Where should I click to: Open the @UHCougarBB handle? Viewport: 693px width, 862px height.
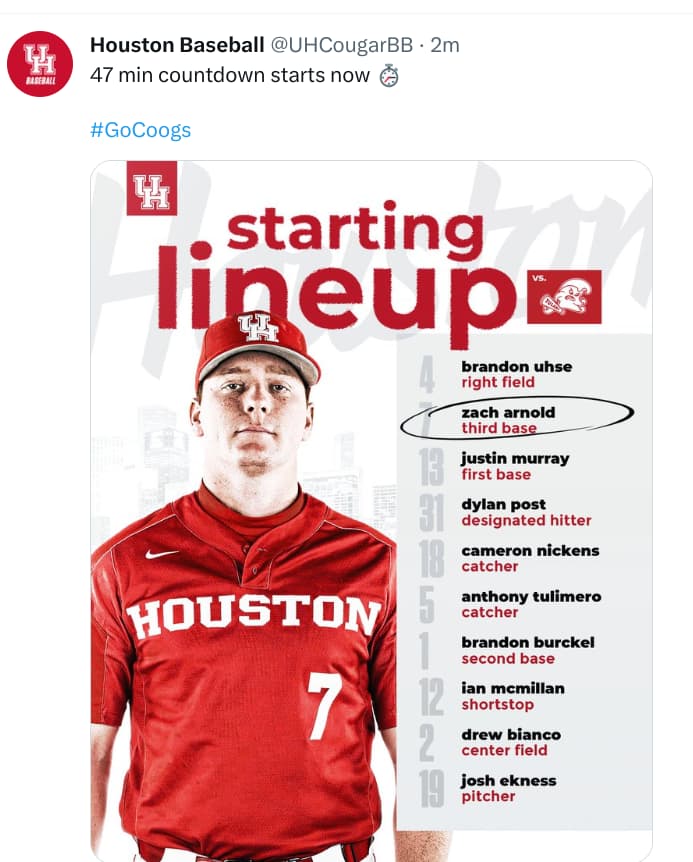tap(341, 45)
